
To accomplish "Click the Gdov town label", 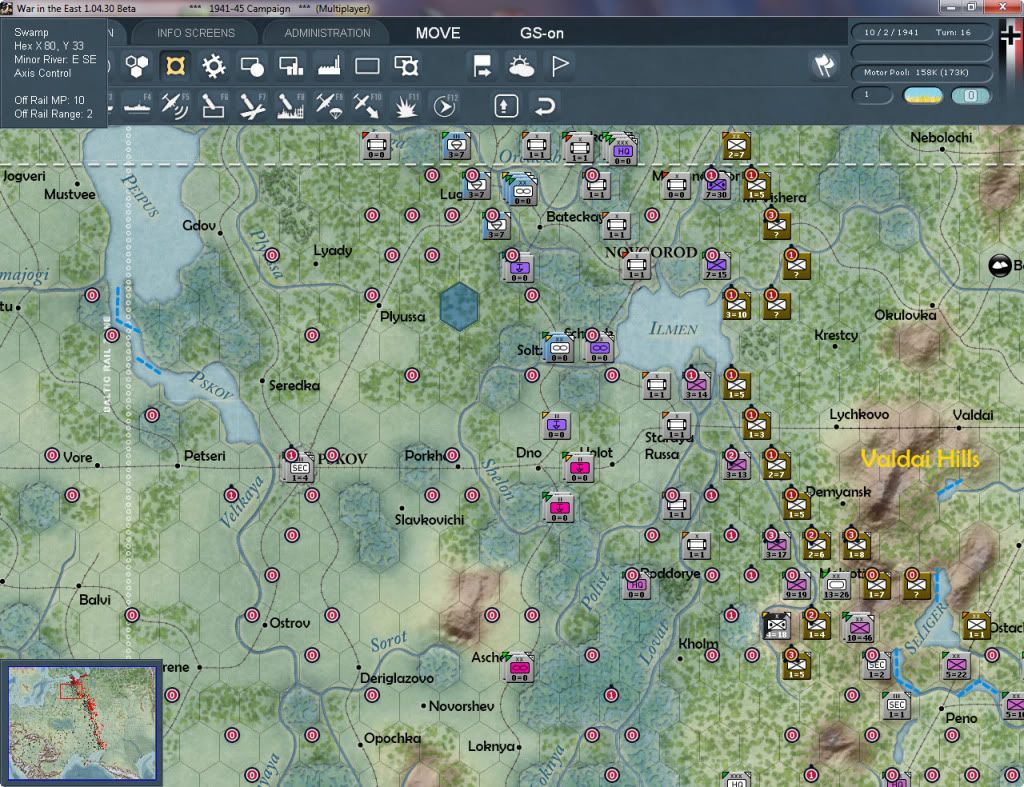I will click(199, 225).
